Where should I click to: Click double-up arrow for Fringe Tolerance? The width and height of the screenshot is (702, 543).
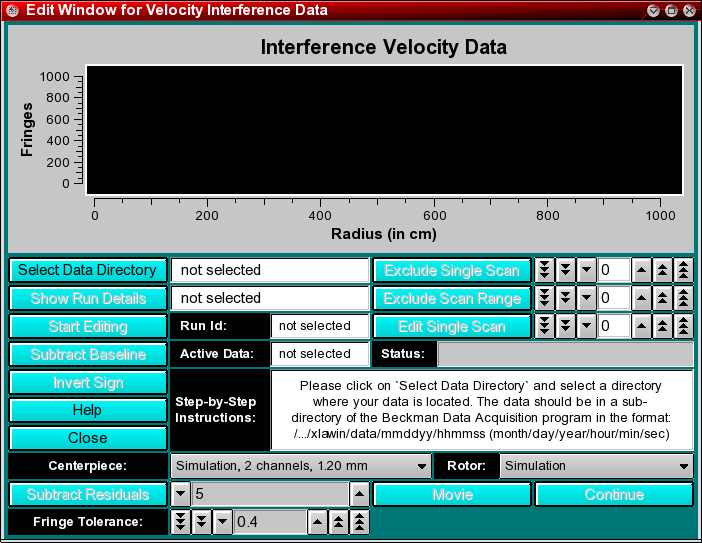338,522
